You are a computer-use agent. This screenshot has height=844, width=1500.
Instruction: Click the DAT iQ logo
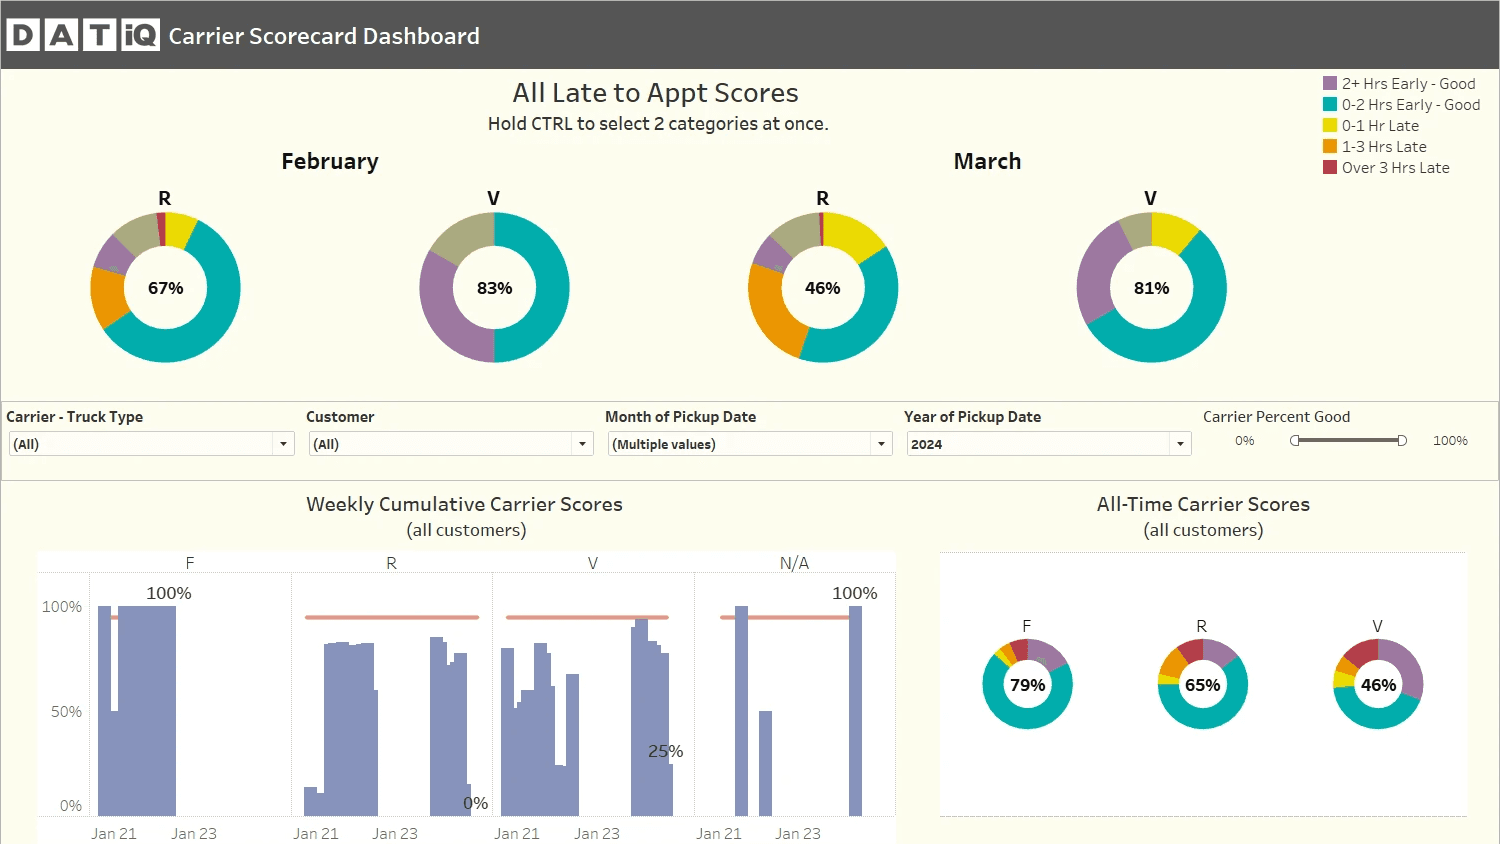[83, 35]
